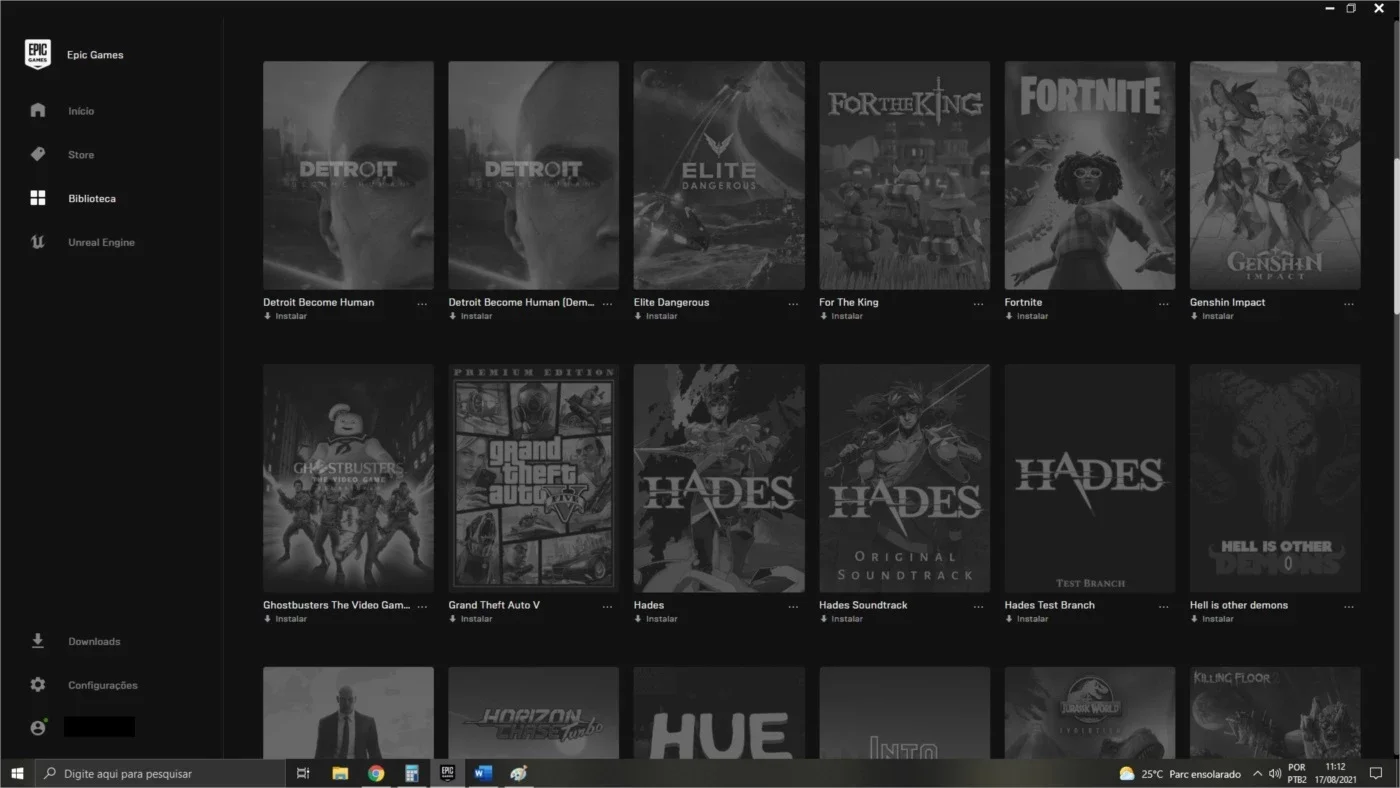Screen dimensions: 1400x788
Task: Open Word from the taskbar
Action: [x=483, y=773]
